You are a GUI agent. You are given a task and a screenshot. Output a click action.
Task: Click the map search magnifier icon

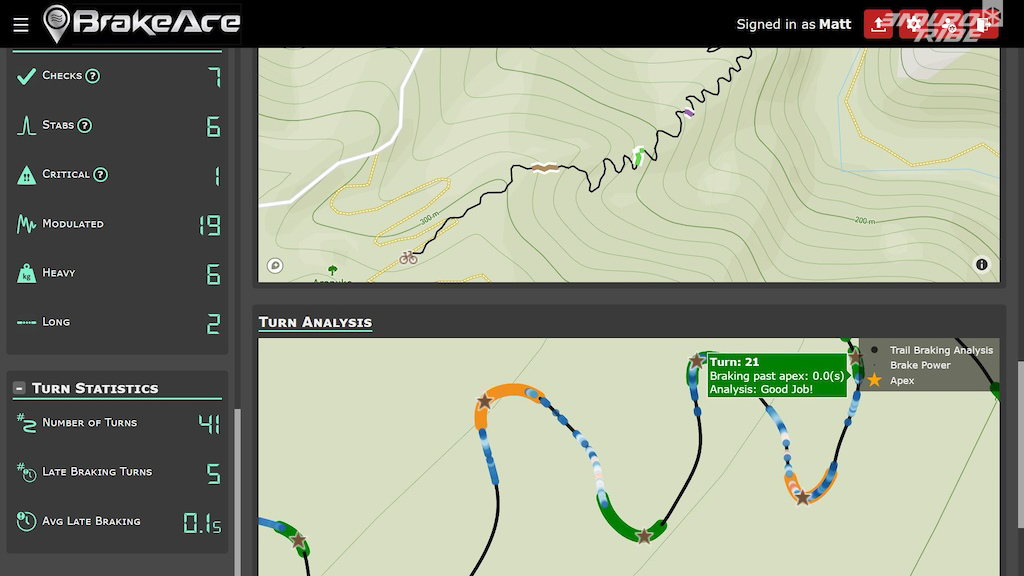(275, 266)
